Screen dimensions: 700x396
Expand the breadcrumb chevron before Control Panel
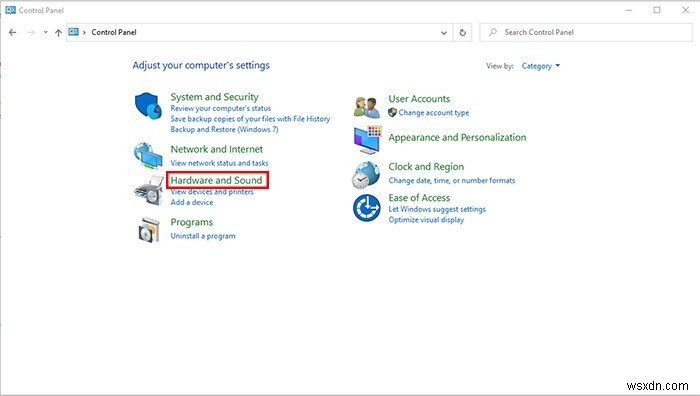coord(84,32)
